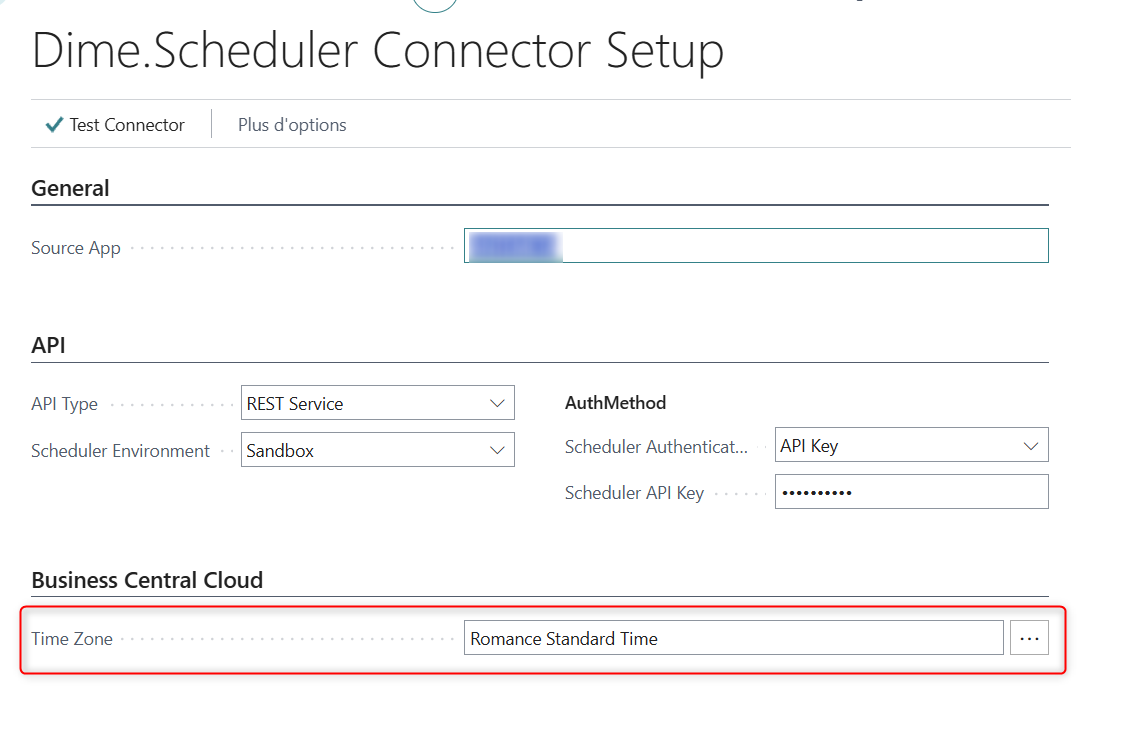
Task: Collapse the General section header
Action: click(x=71, y=188)
